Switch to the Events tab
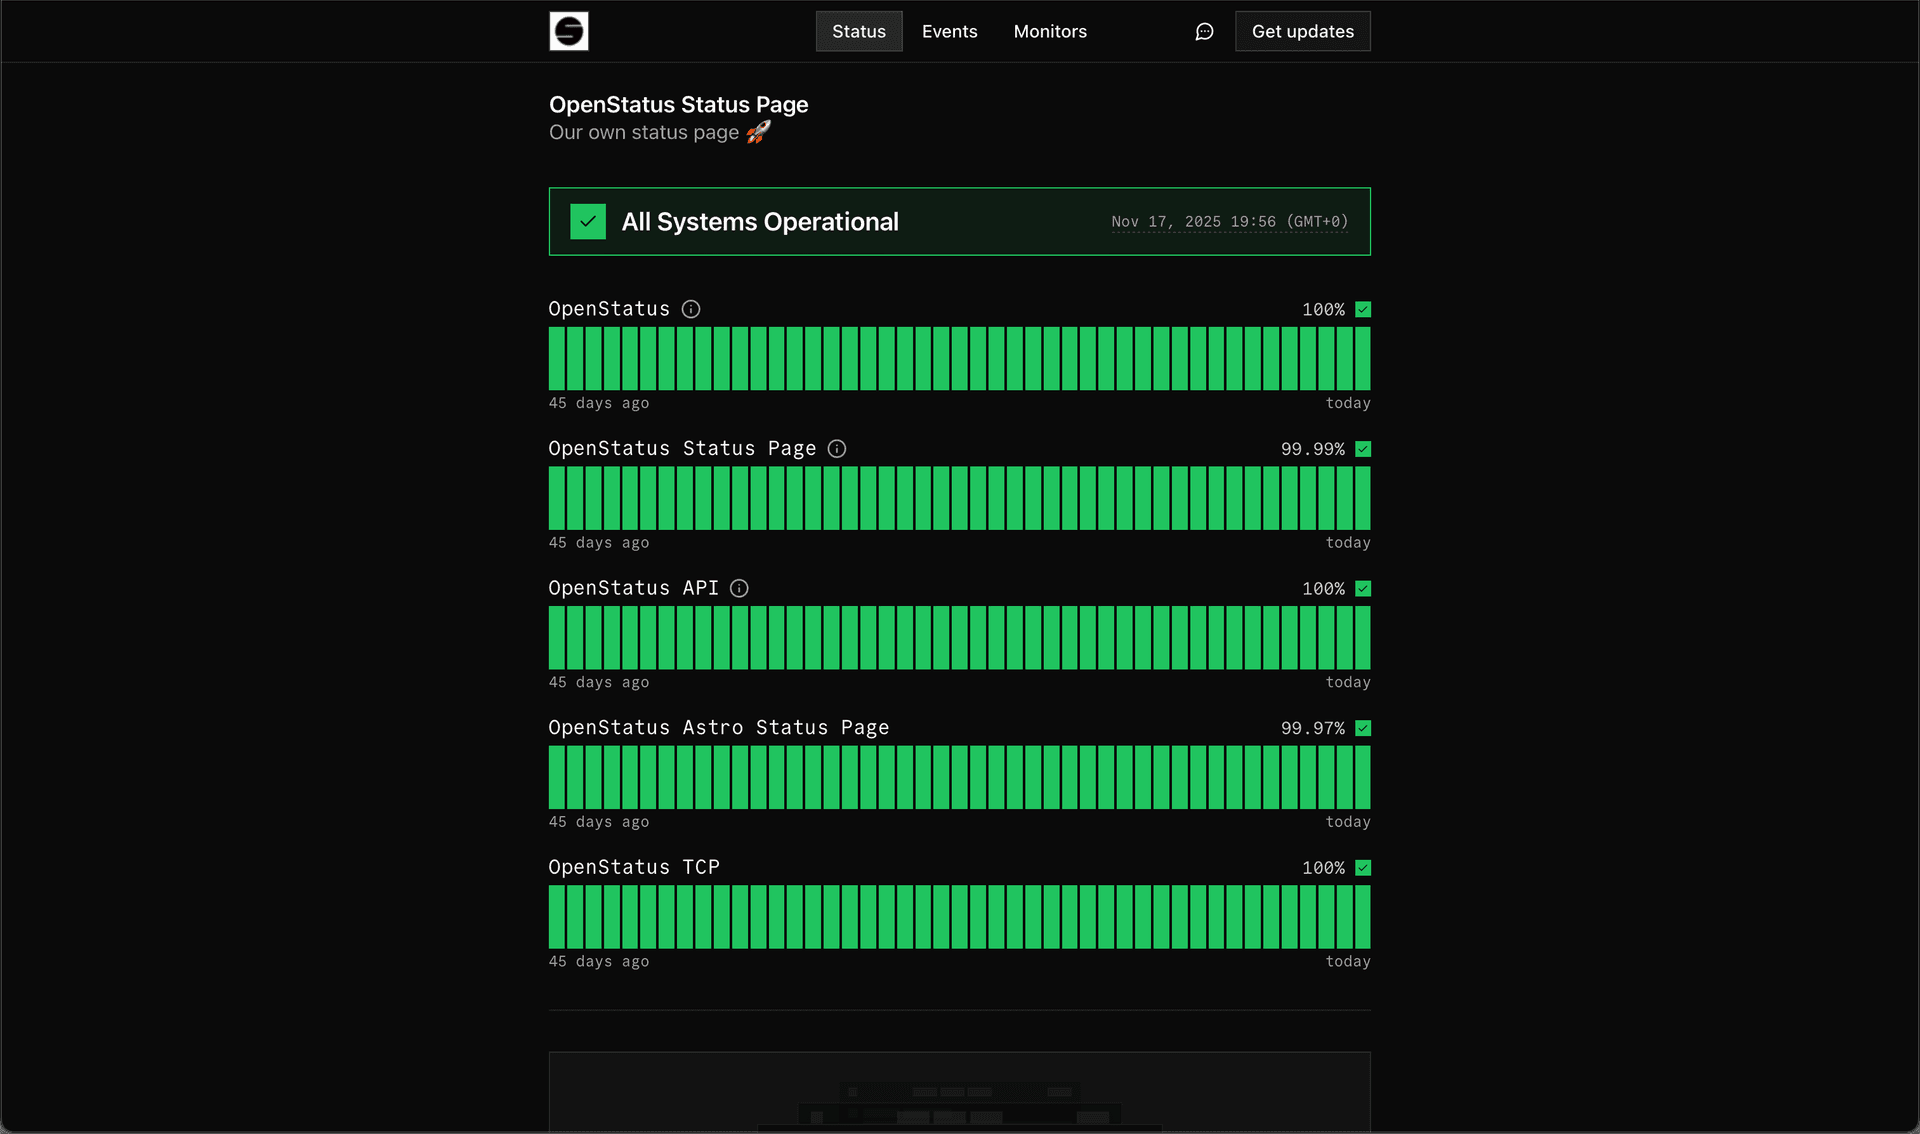Image resolution: width=1920 pixels, height=1134 pixels. (x=948, y=31)
